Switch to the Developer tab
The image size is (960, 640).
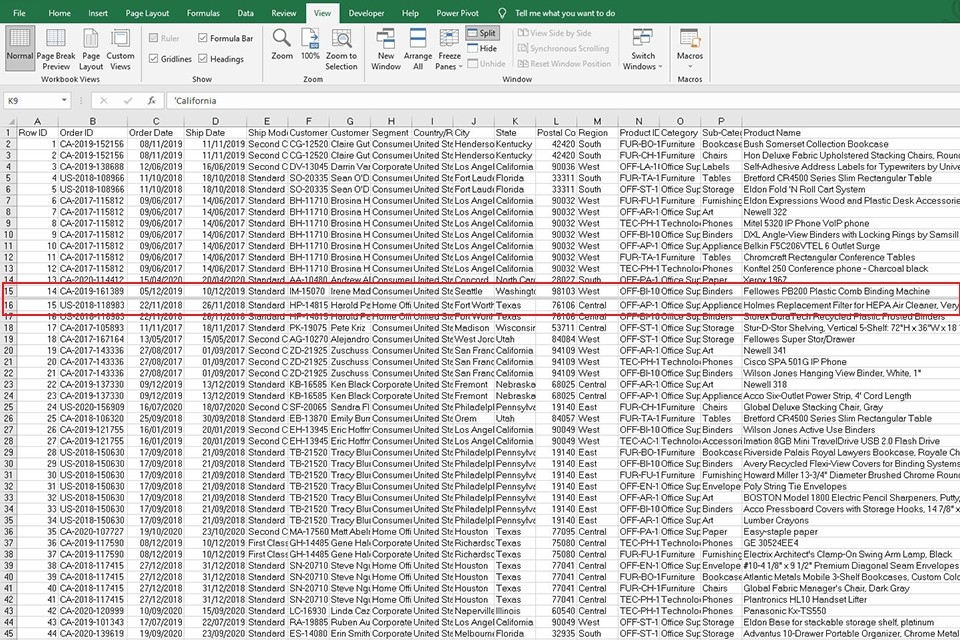[x=366, y=13]
